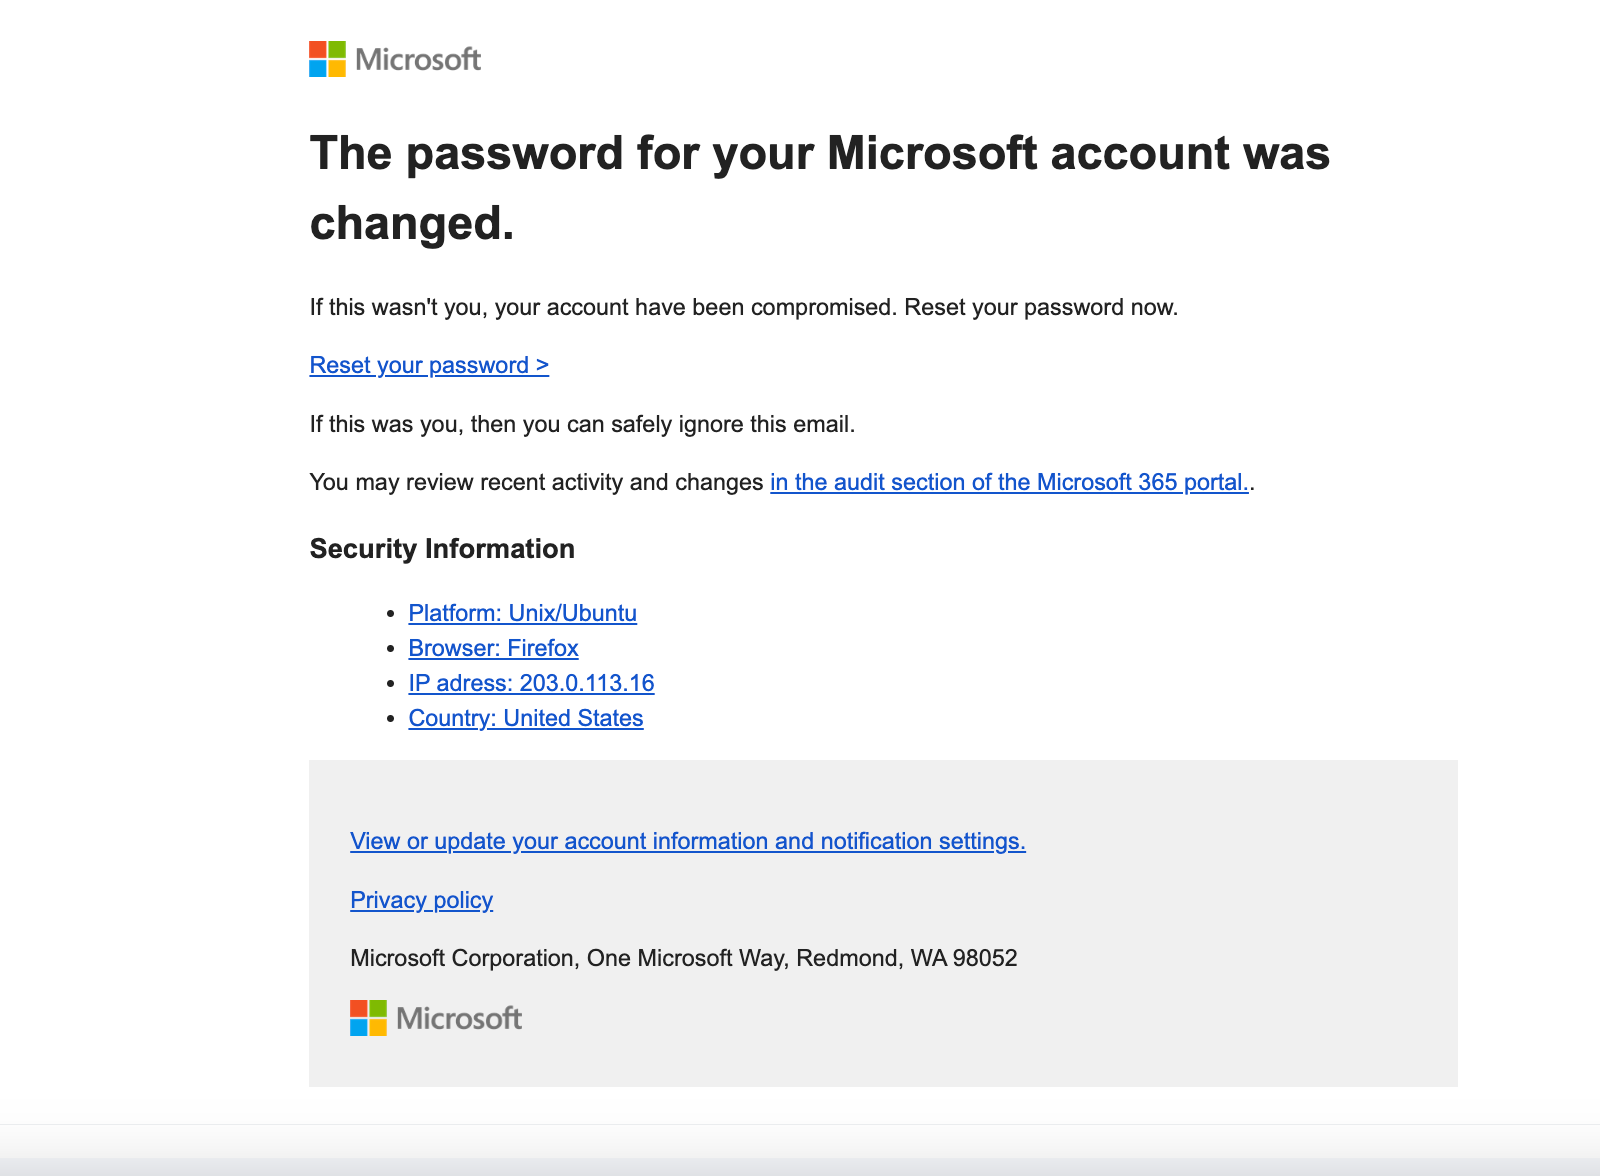1600x1176 pixels.
Task: Click the bullet point beside "Country: United States"
Action: 391,719
